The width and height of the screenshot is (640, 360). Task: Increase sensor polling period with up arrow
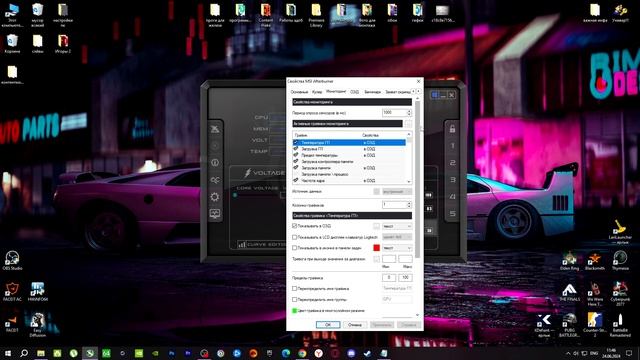click(409, 111)
